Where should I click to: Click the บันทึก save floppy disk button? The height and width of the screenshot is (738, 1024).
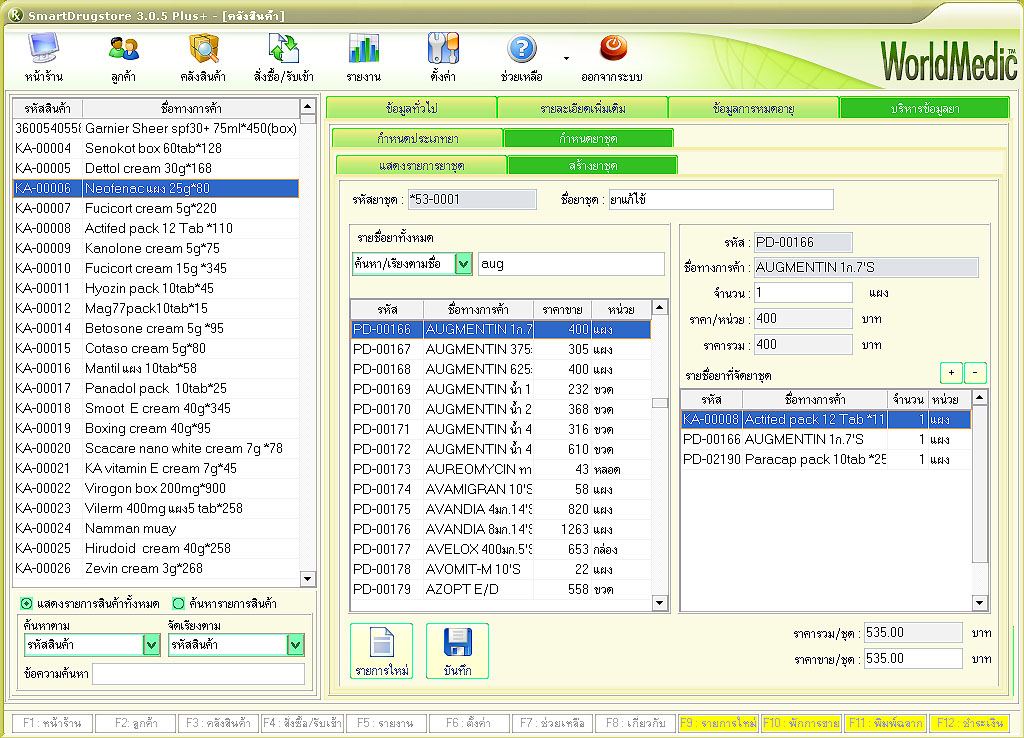point(457,651)
